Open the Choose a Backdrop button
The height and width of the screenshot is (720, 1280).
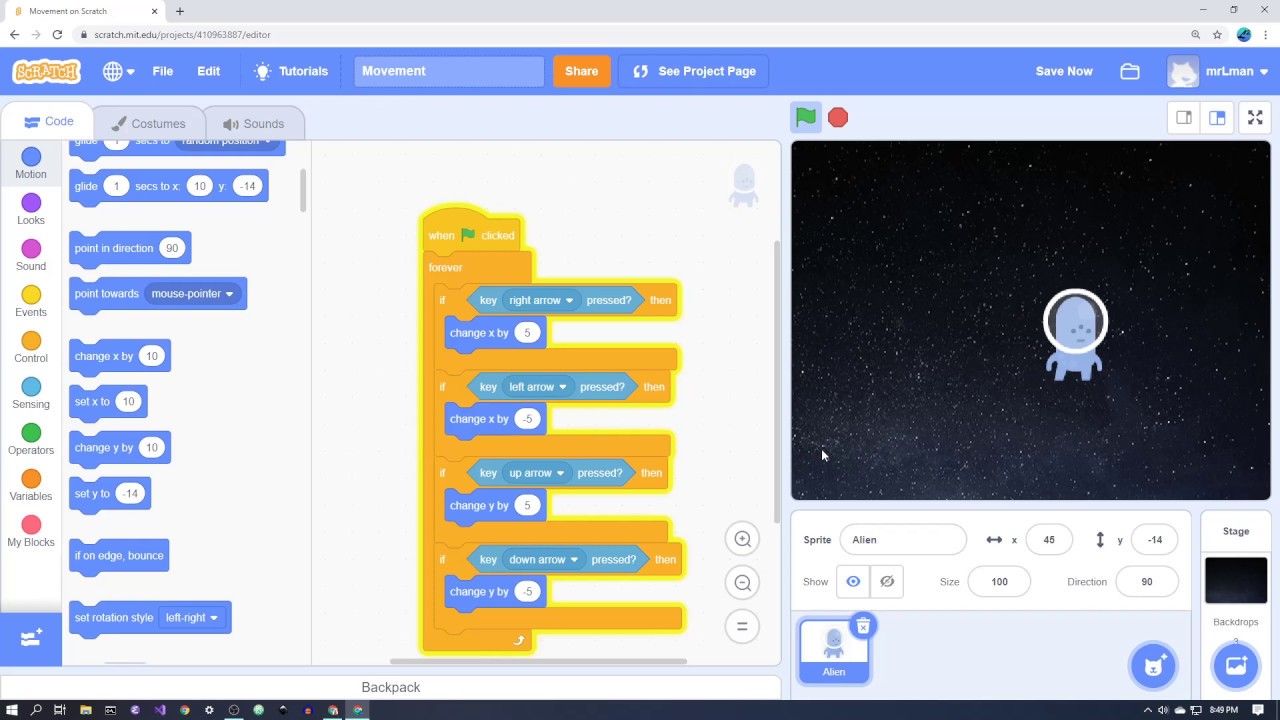1236,665
